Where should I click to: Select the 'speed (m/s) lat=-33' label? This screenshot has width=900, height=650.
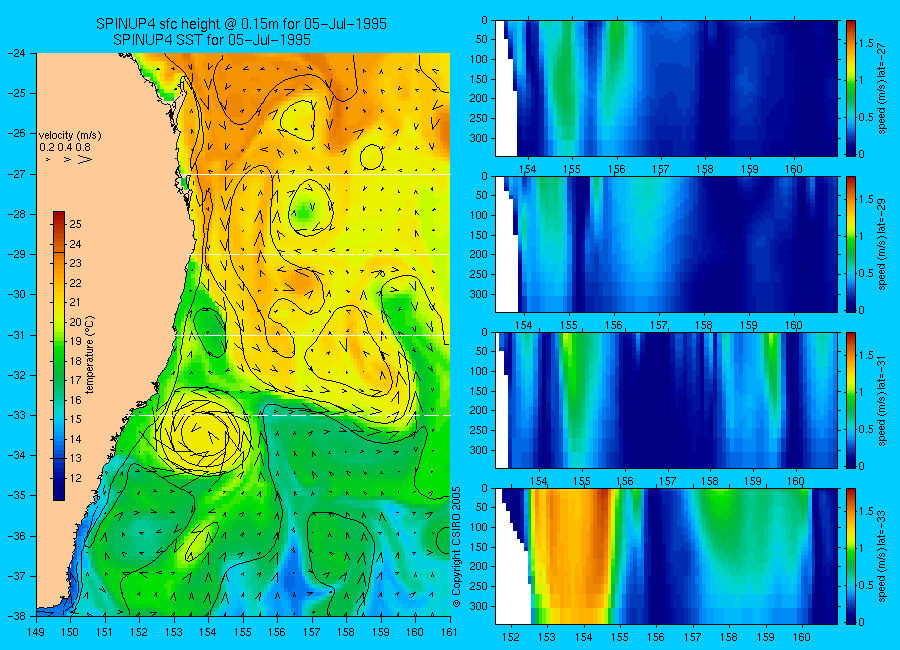882,556
